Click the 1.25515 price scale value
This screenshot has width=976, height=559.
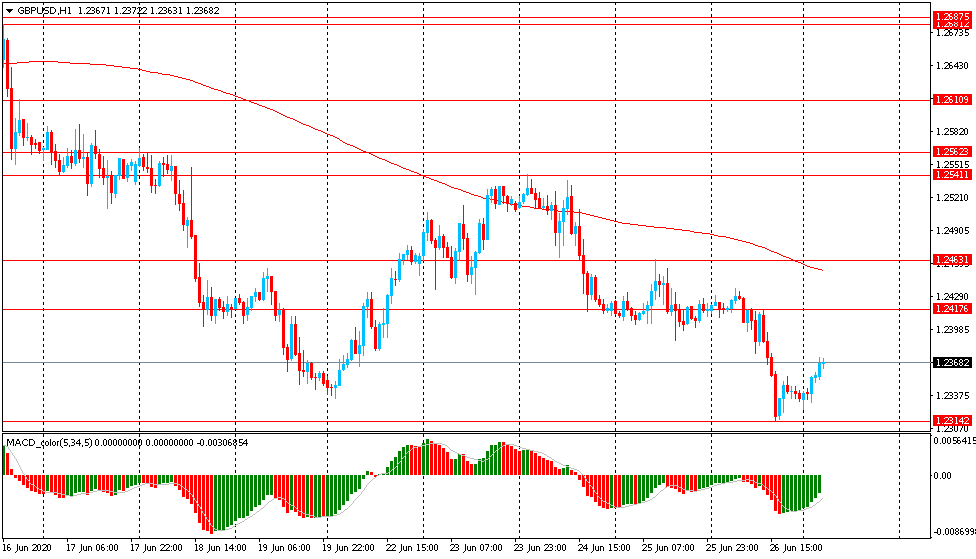click(x=952, y=164)
